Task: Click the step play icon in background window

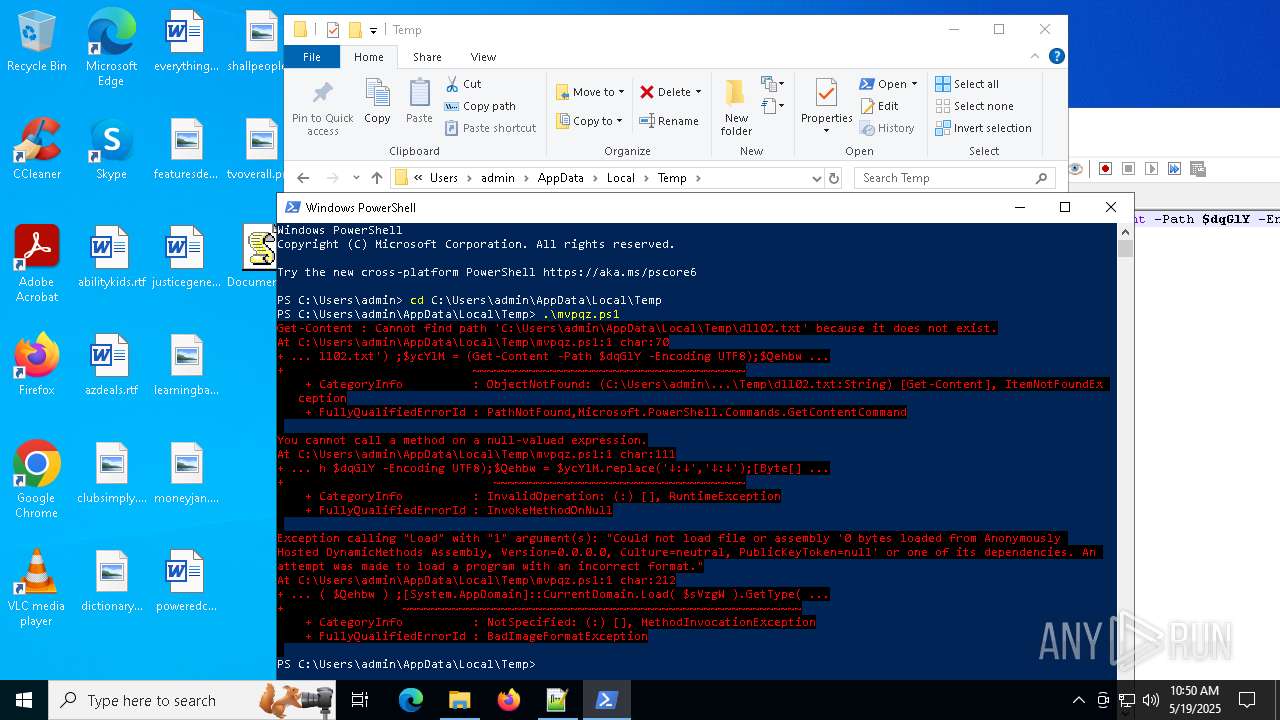Action: coord(1151,169)
